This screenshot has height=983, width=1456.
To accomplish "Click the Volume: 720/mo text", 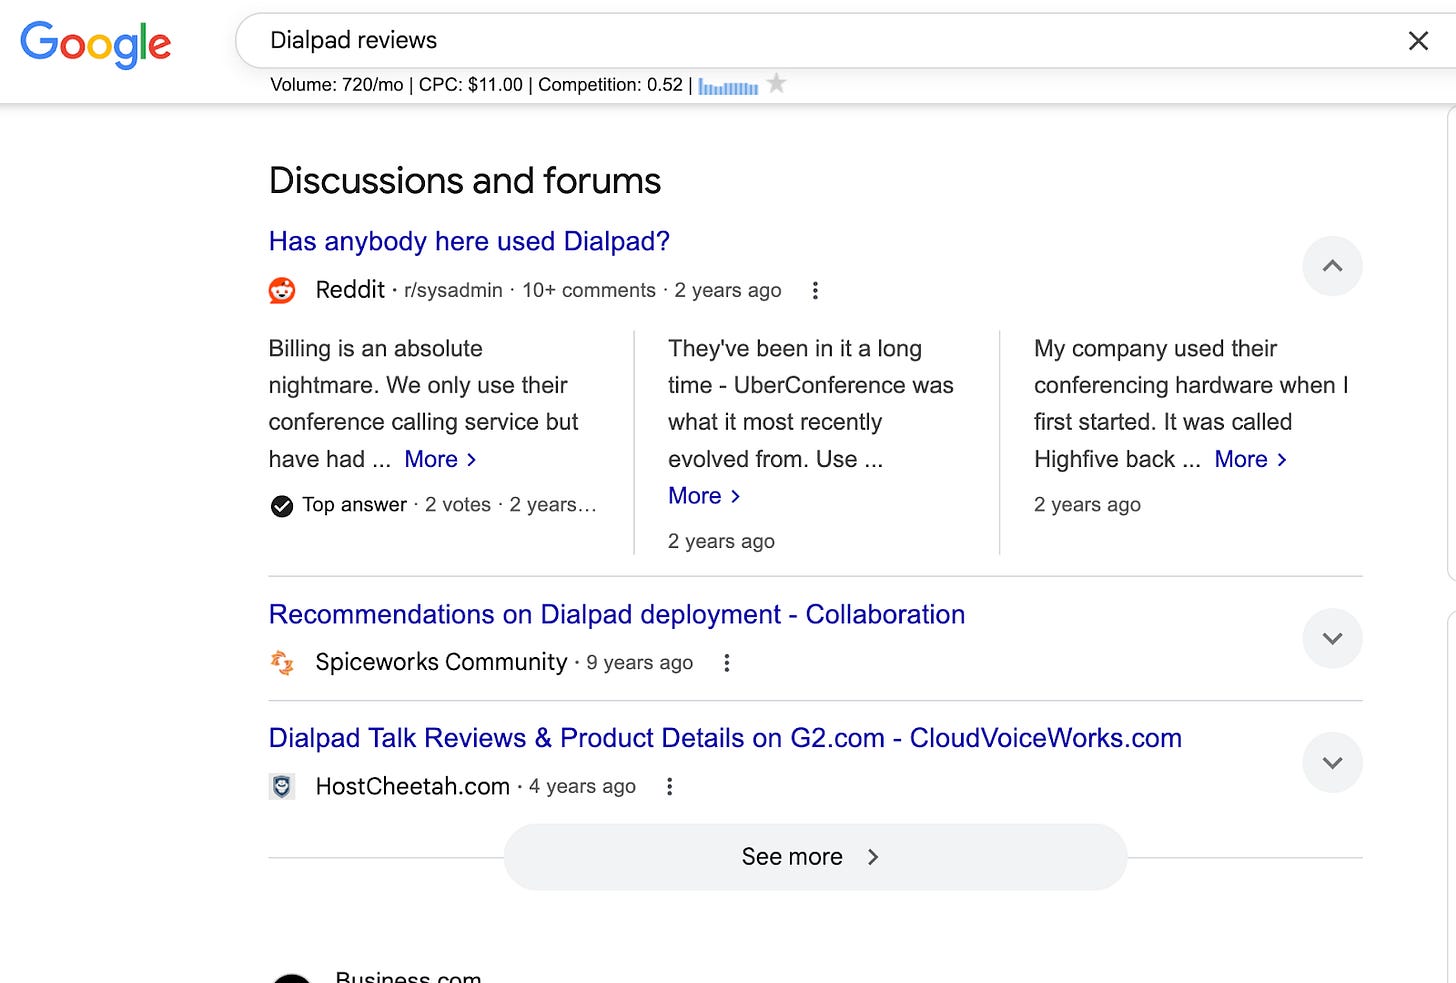I will pos(337,85).
